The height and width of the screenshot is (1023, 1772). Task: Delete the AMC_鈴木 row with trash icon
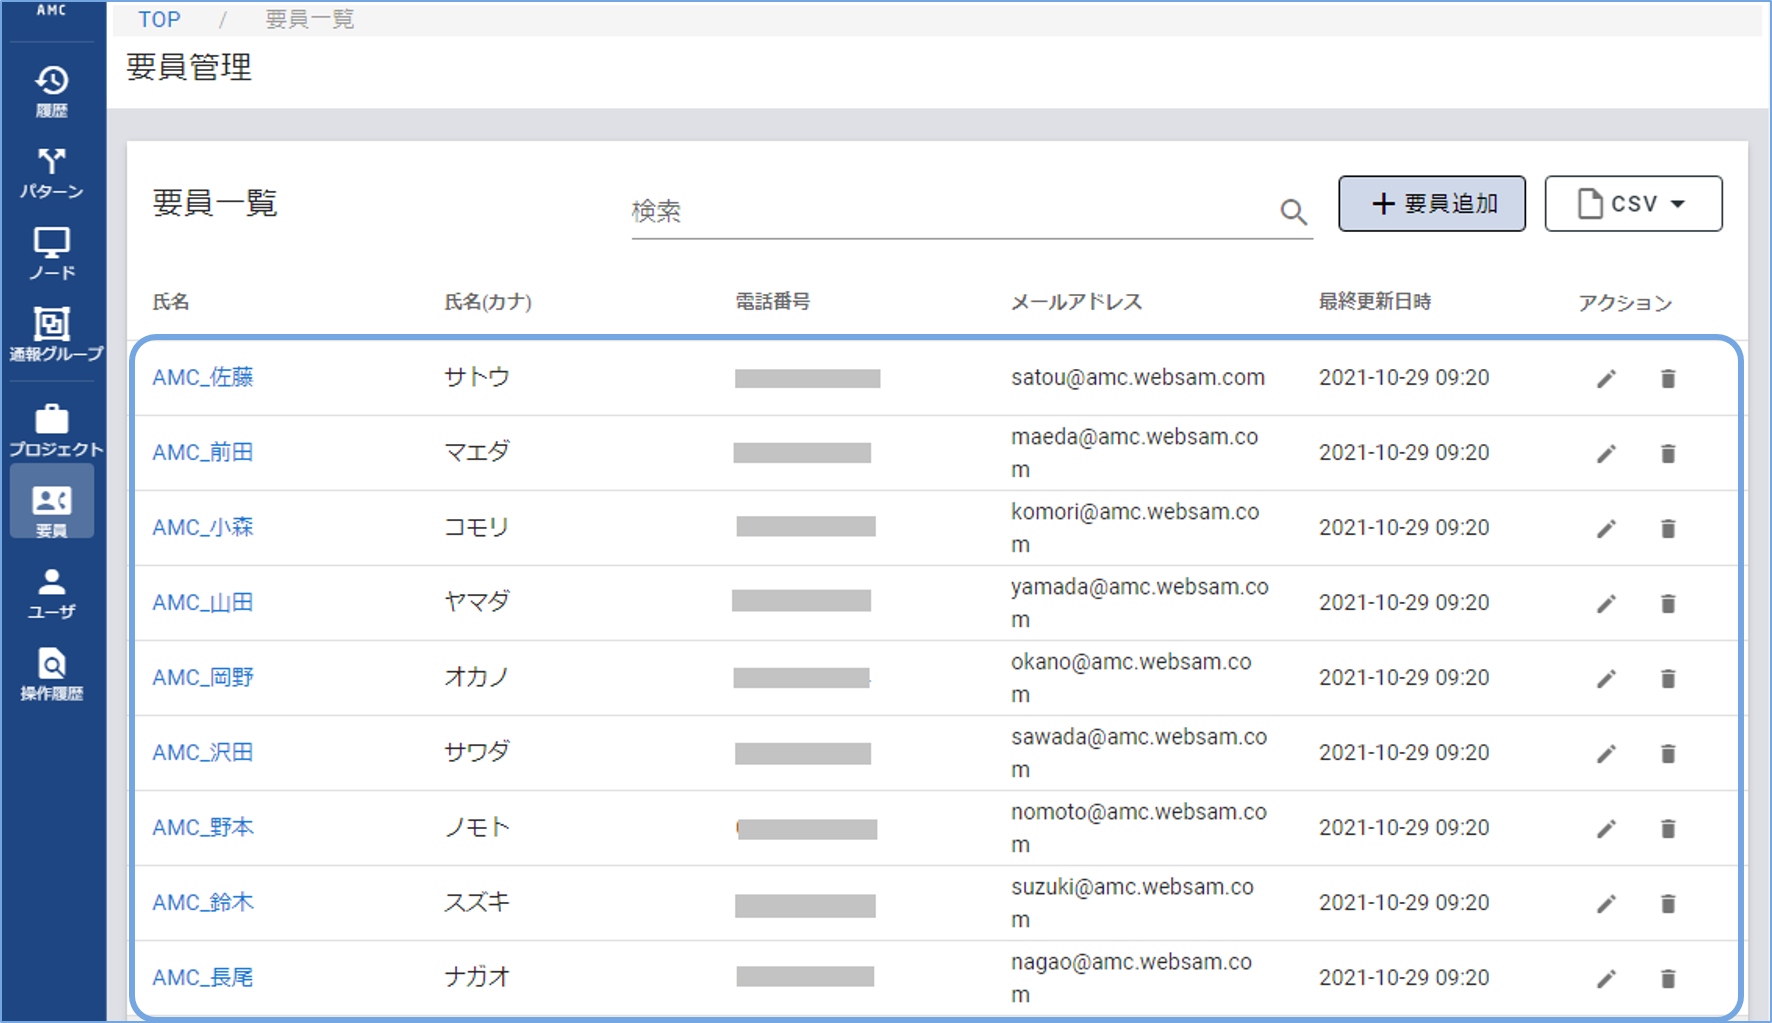[x=1668, y=903]
